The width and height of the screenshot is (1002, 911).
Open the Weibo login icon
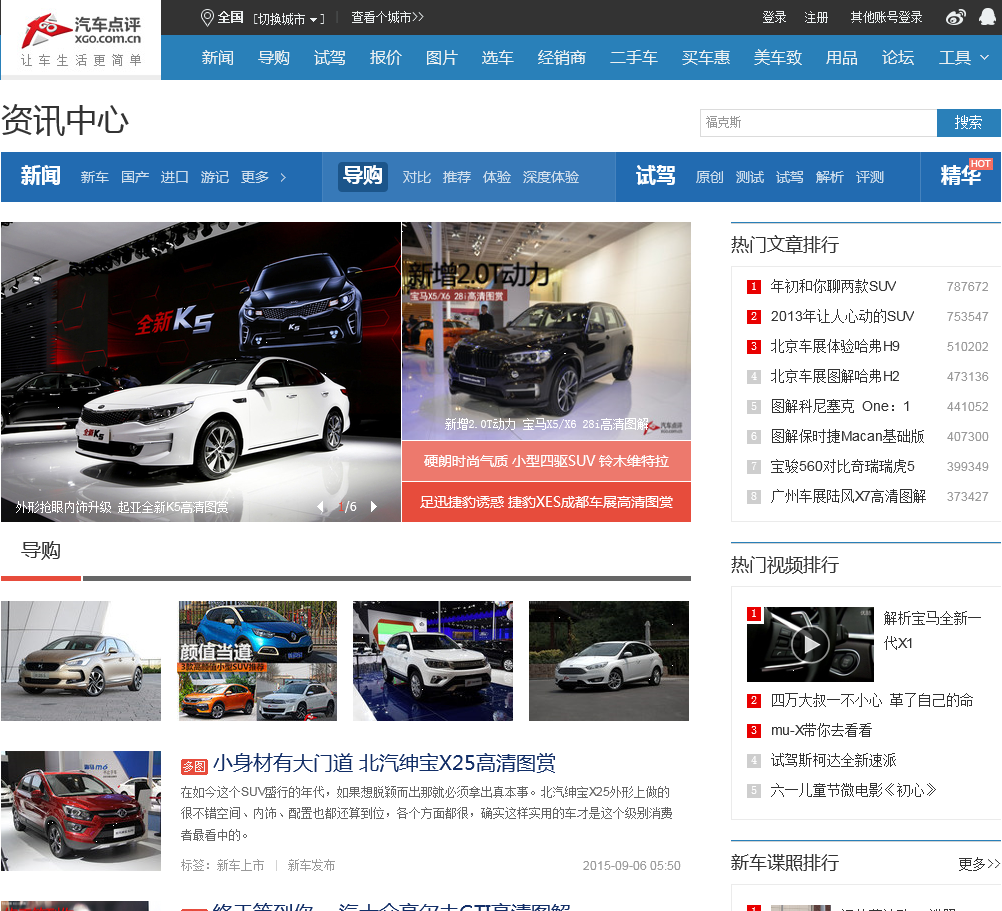955,17
